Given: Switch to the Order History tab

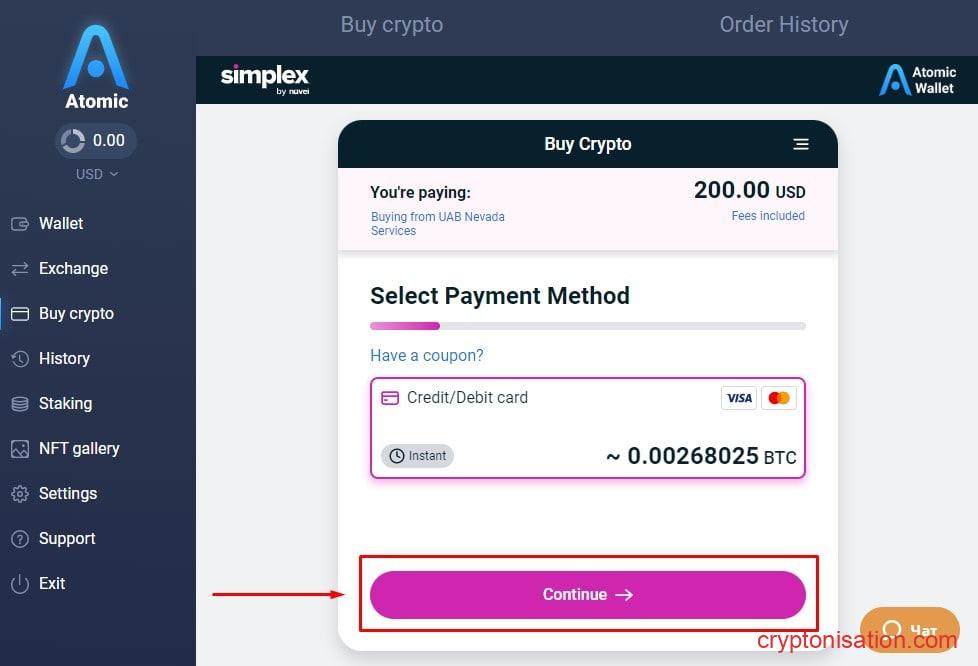Looking at the screenshot, I should pyautogui.click(x=783, y=25).
